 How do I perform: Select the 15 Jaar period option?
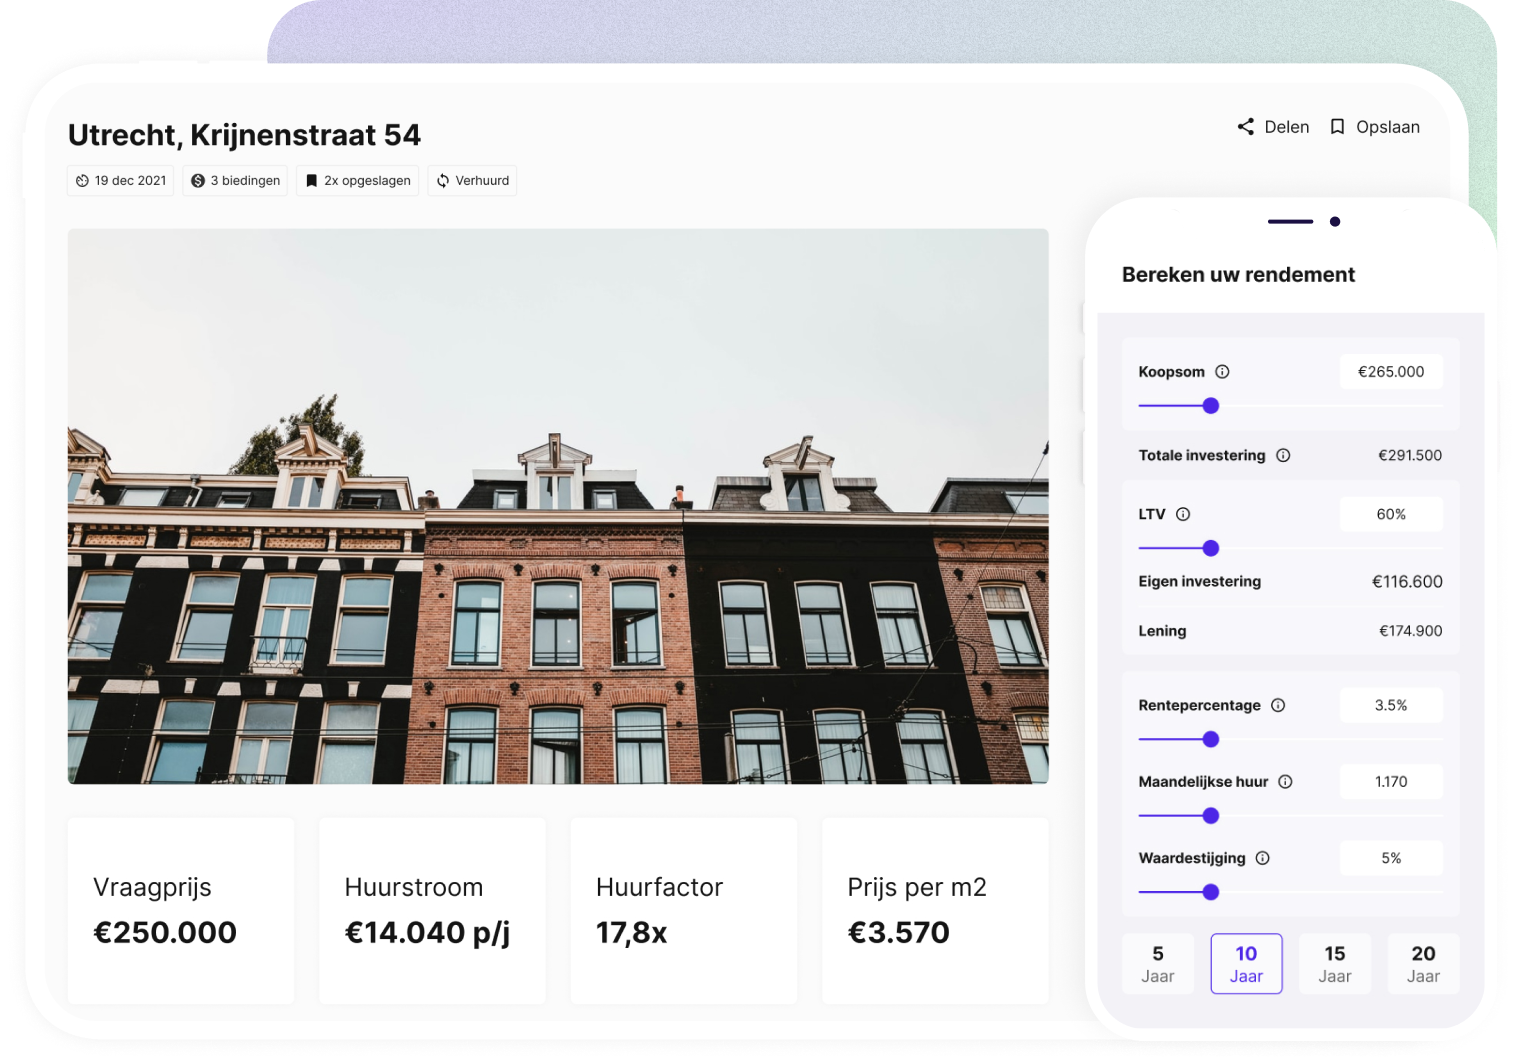click(x=1334, y=963)
